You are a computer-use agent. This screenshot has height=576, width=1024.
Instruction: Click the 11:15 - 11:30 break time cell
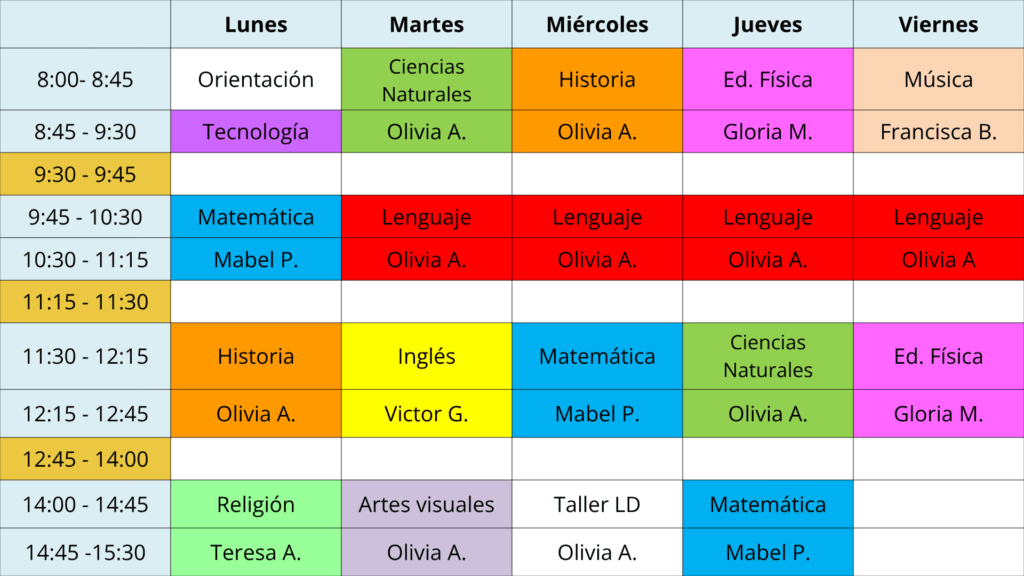pos(85,301)
